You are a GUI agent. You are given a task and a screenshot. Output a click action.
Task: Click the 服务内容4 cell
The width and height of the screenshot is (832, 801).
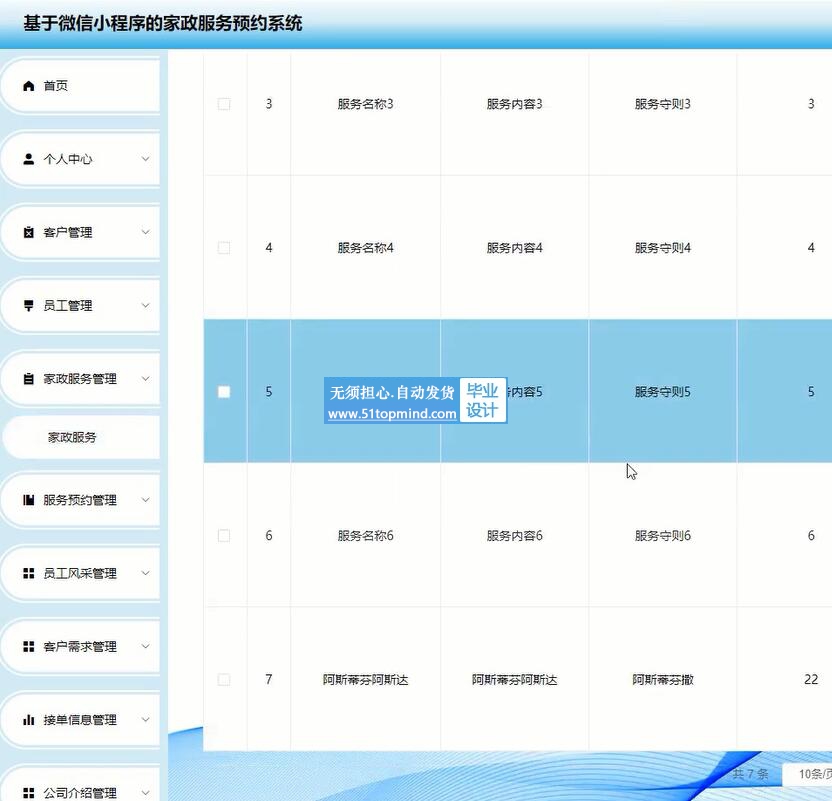515,248
